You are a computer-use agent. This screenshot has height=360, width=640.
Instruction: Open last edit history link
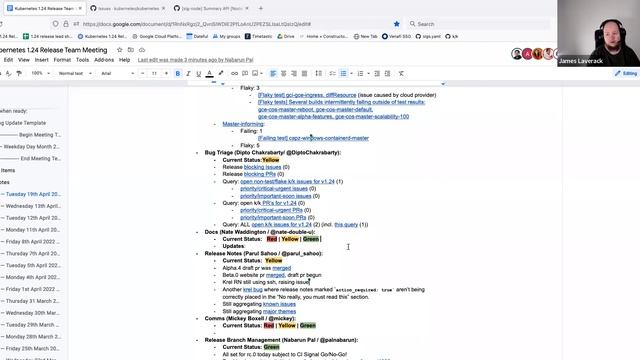click(196, 60)
